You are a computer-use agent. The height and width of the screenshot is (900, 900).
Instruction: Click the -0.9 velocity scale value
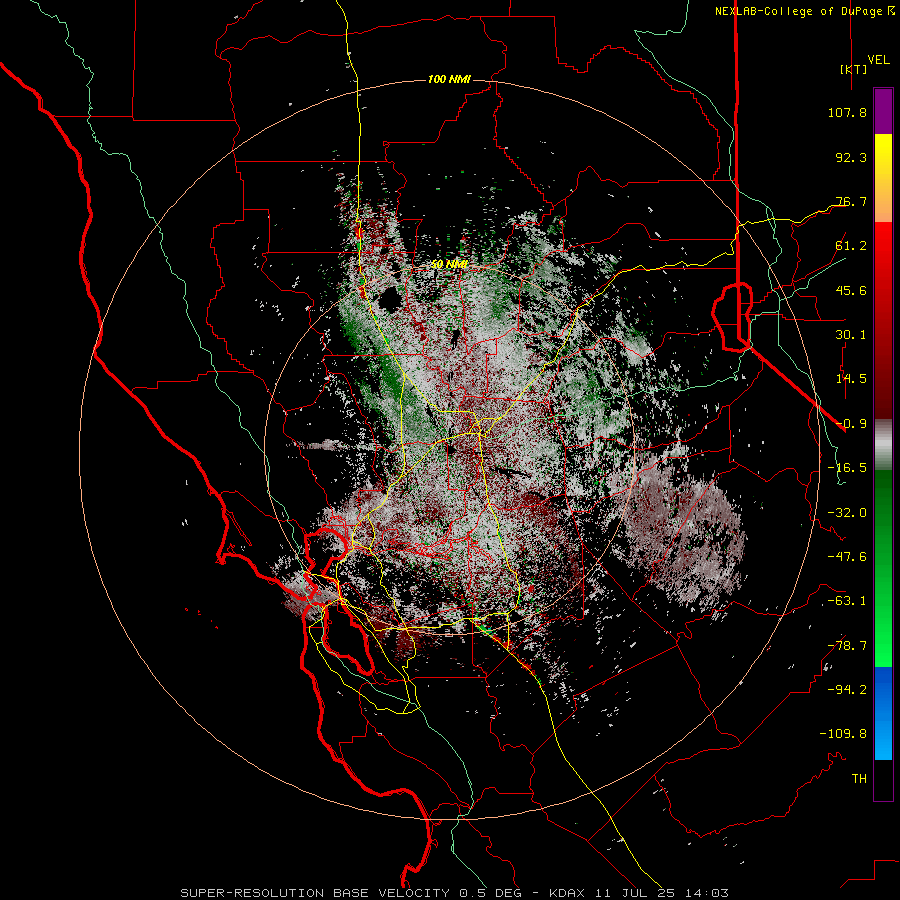[x=851, y=424]
